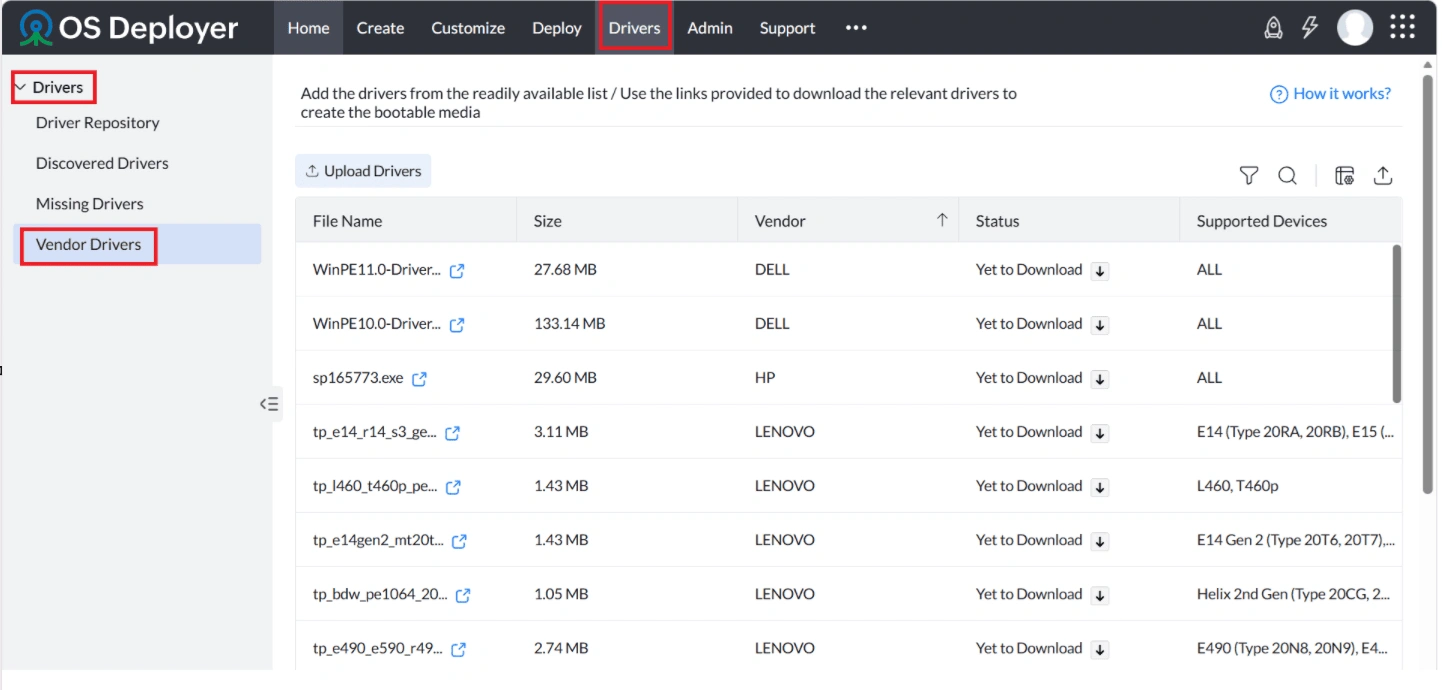Open the Create menu
This screenshot has width=1442, height=690.
point(380,28)
